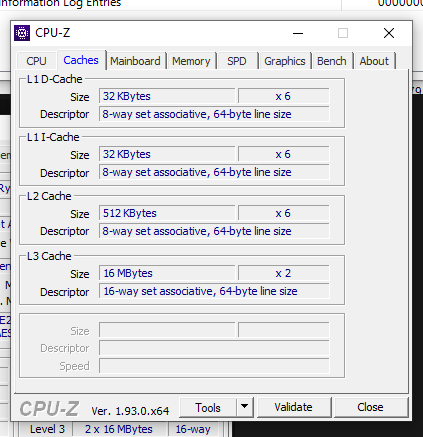
Task: Click the L3 Cache 16-way descriptor field
Action: [214, 291]
